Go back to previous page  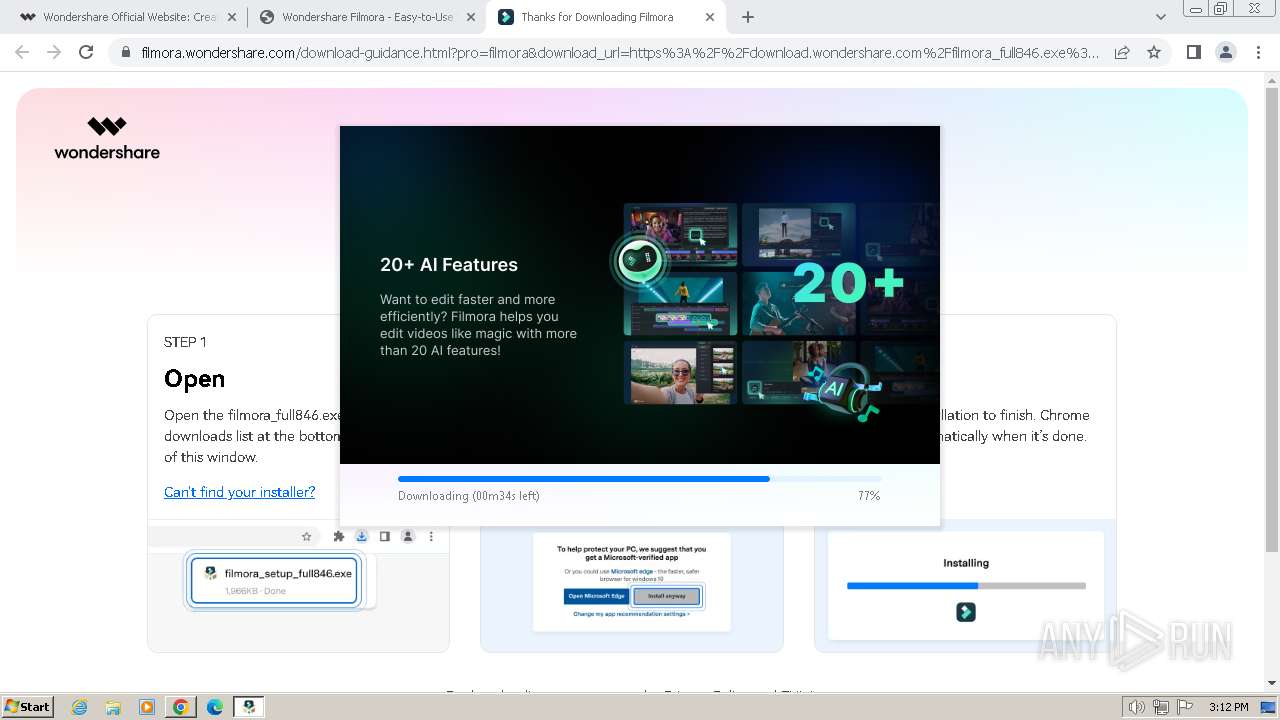(22, 52)
